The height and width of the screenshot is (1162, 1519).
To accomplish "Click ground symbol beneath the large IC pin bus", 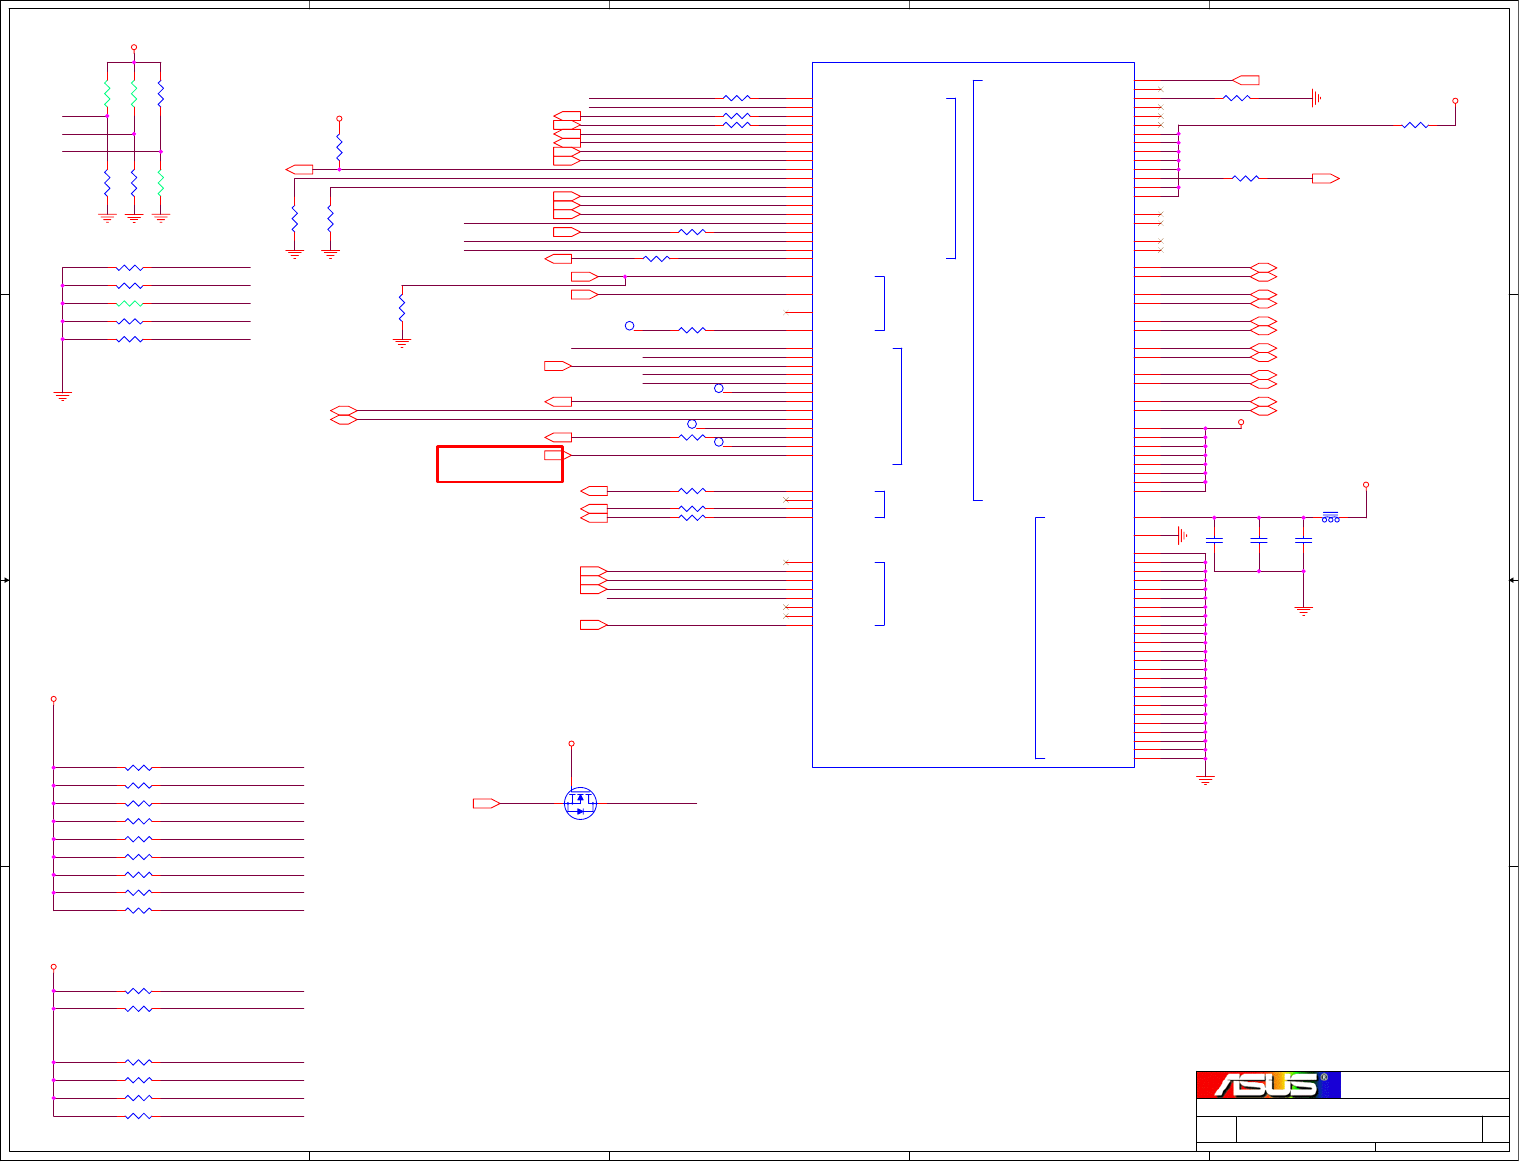I will (1206, 780).
